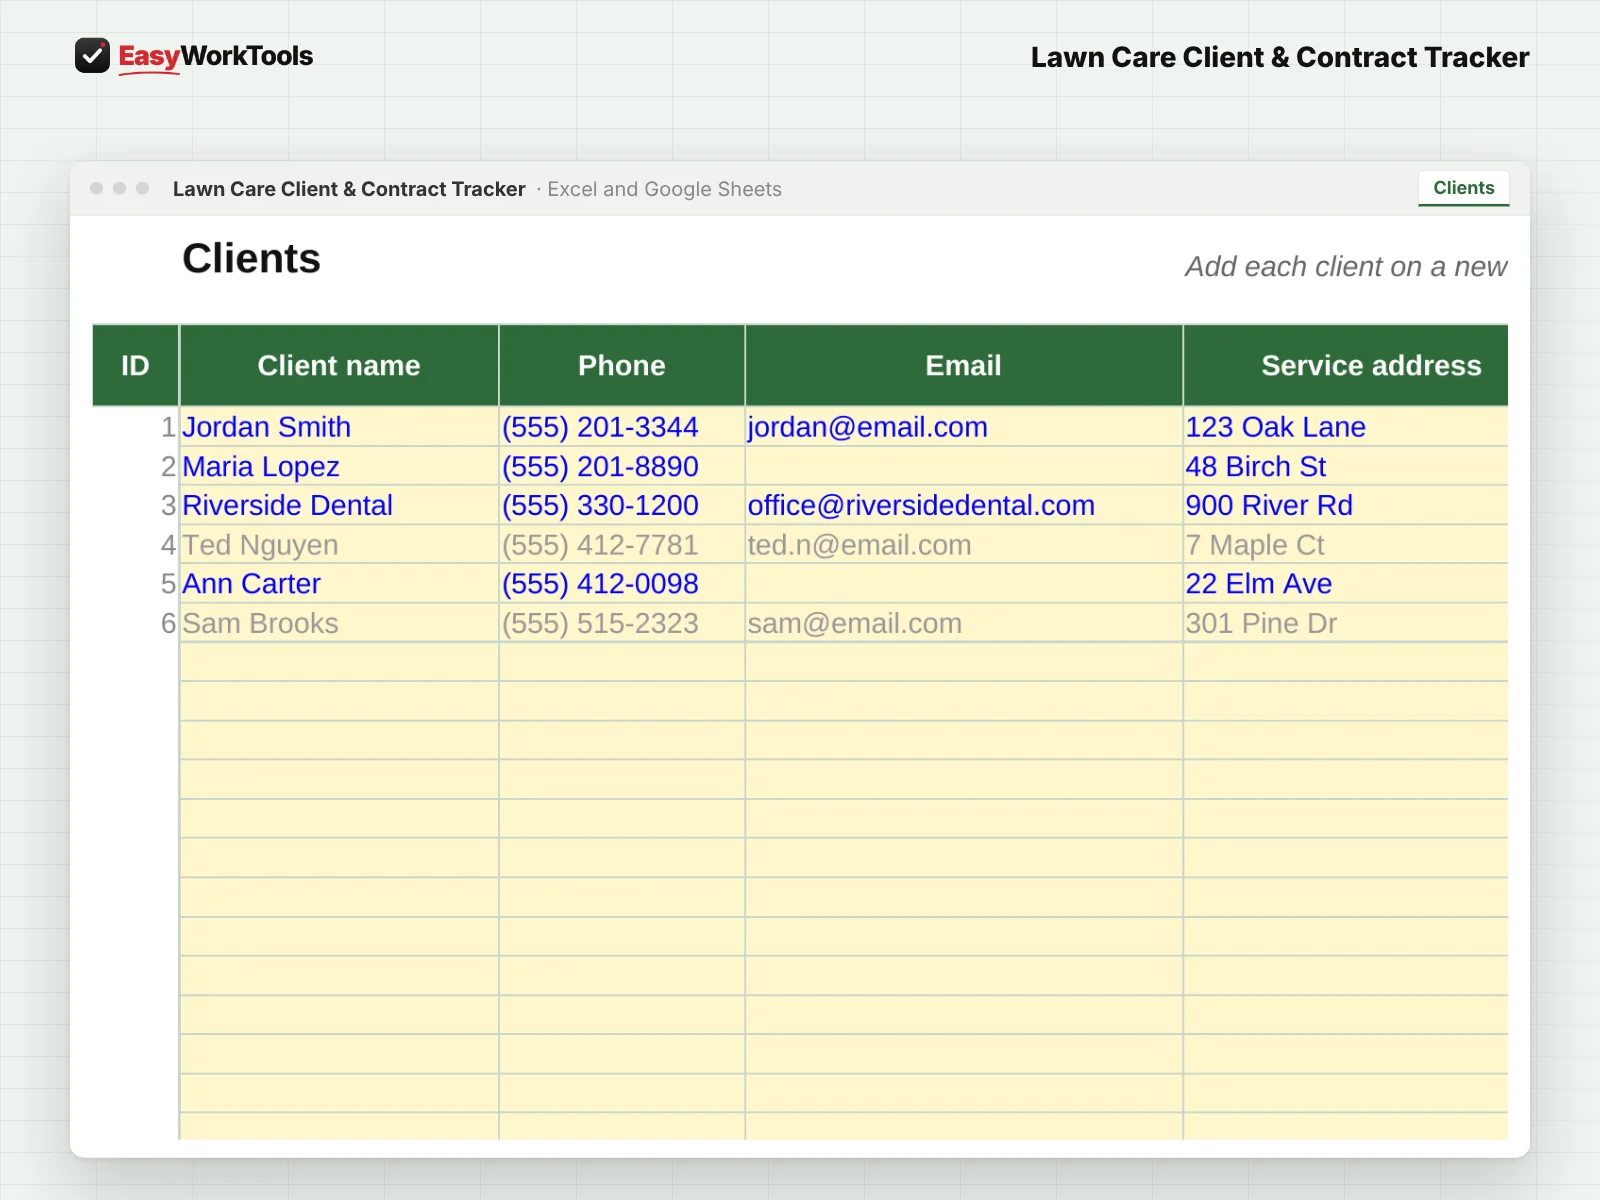Viewport: 1600px width, 1200px height.
Task: Select the 48 Birch St address cell
Action: [1346, 466]
